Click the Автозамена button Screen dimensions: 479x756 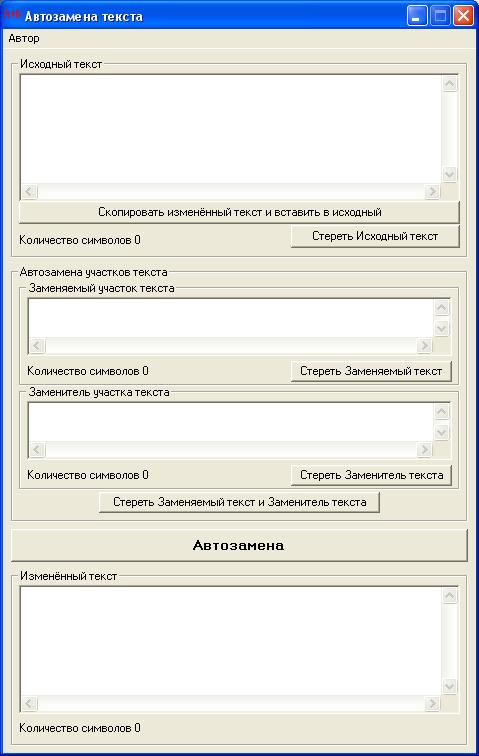(x=239, y=545)
